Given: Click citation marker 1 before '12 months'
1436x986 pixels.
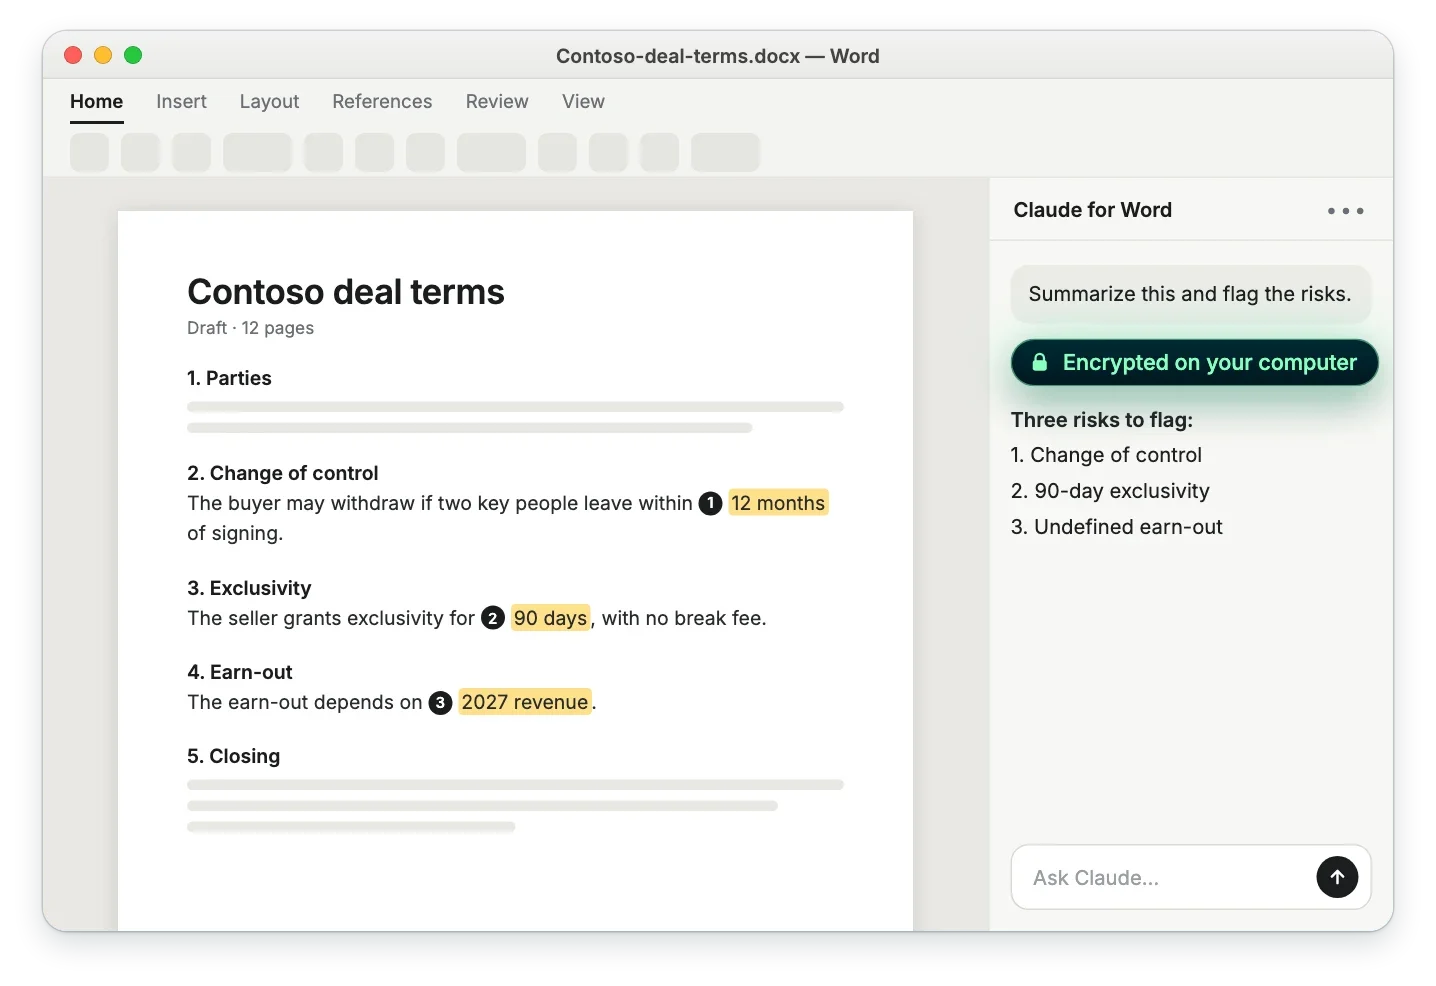Looking at the screenshot, I should point(710,503).
